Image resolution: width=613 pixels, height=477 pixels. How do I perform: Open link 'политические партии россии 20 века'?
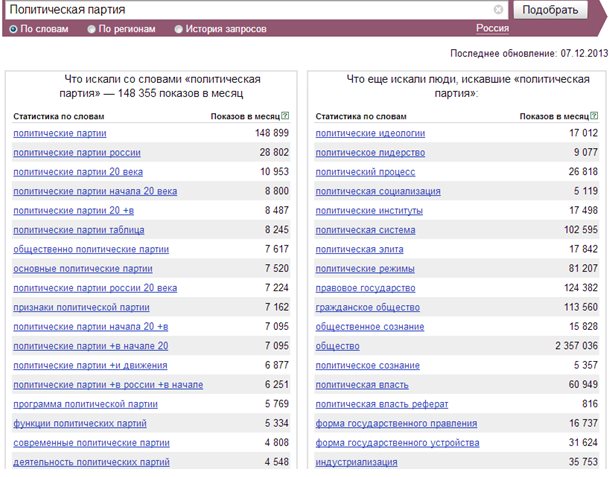click(x=95, y=288)
